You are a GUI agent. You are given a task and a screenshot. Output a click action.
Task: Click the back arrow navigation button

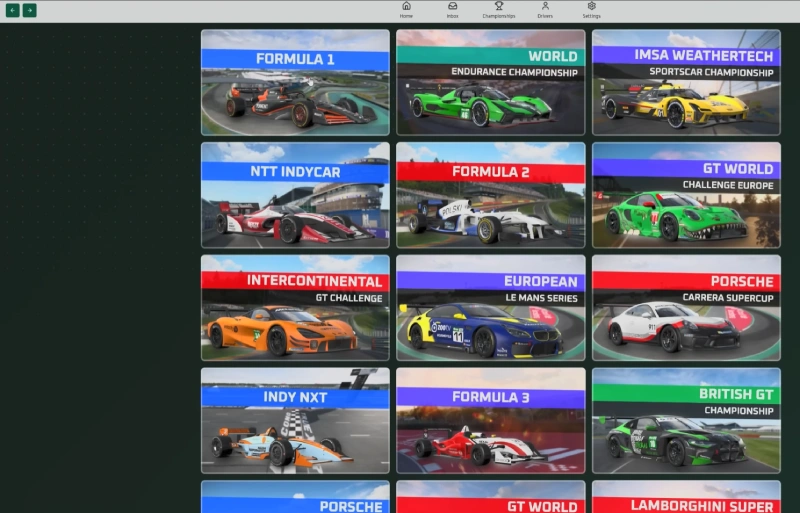13,10
